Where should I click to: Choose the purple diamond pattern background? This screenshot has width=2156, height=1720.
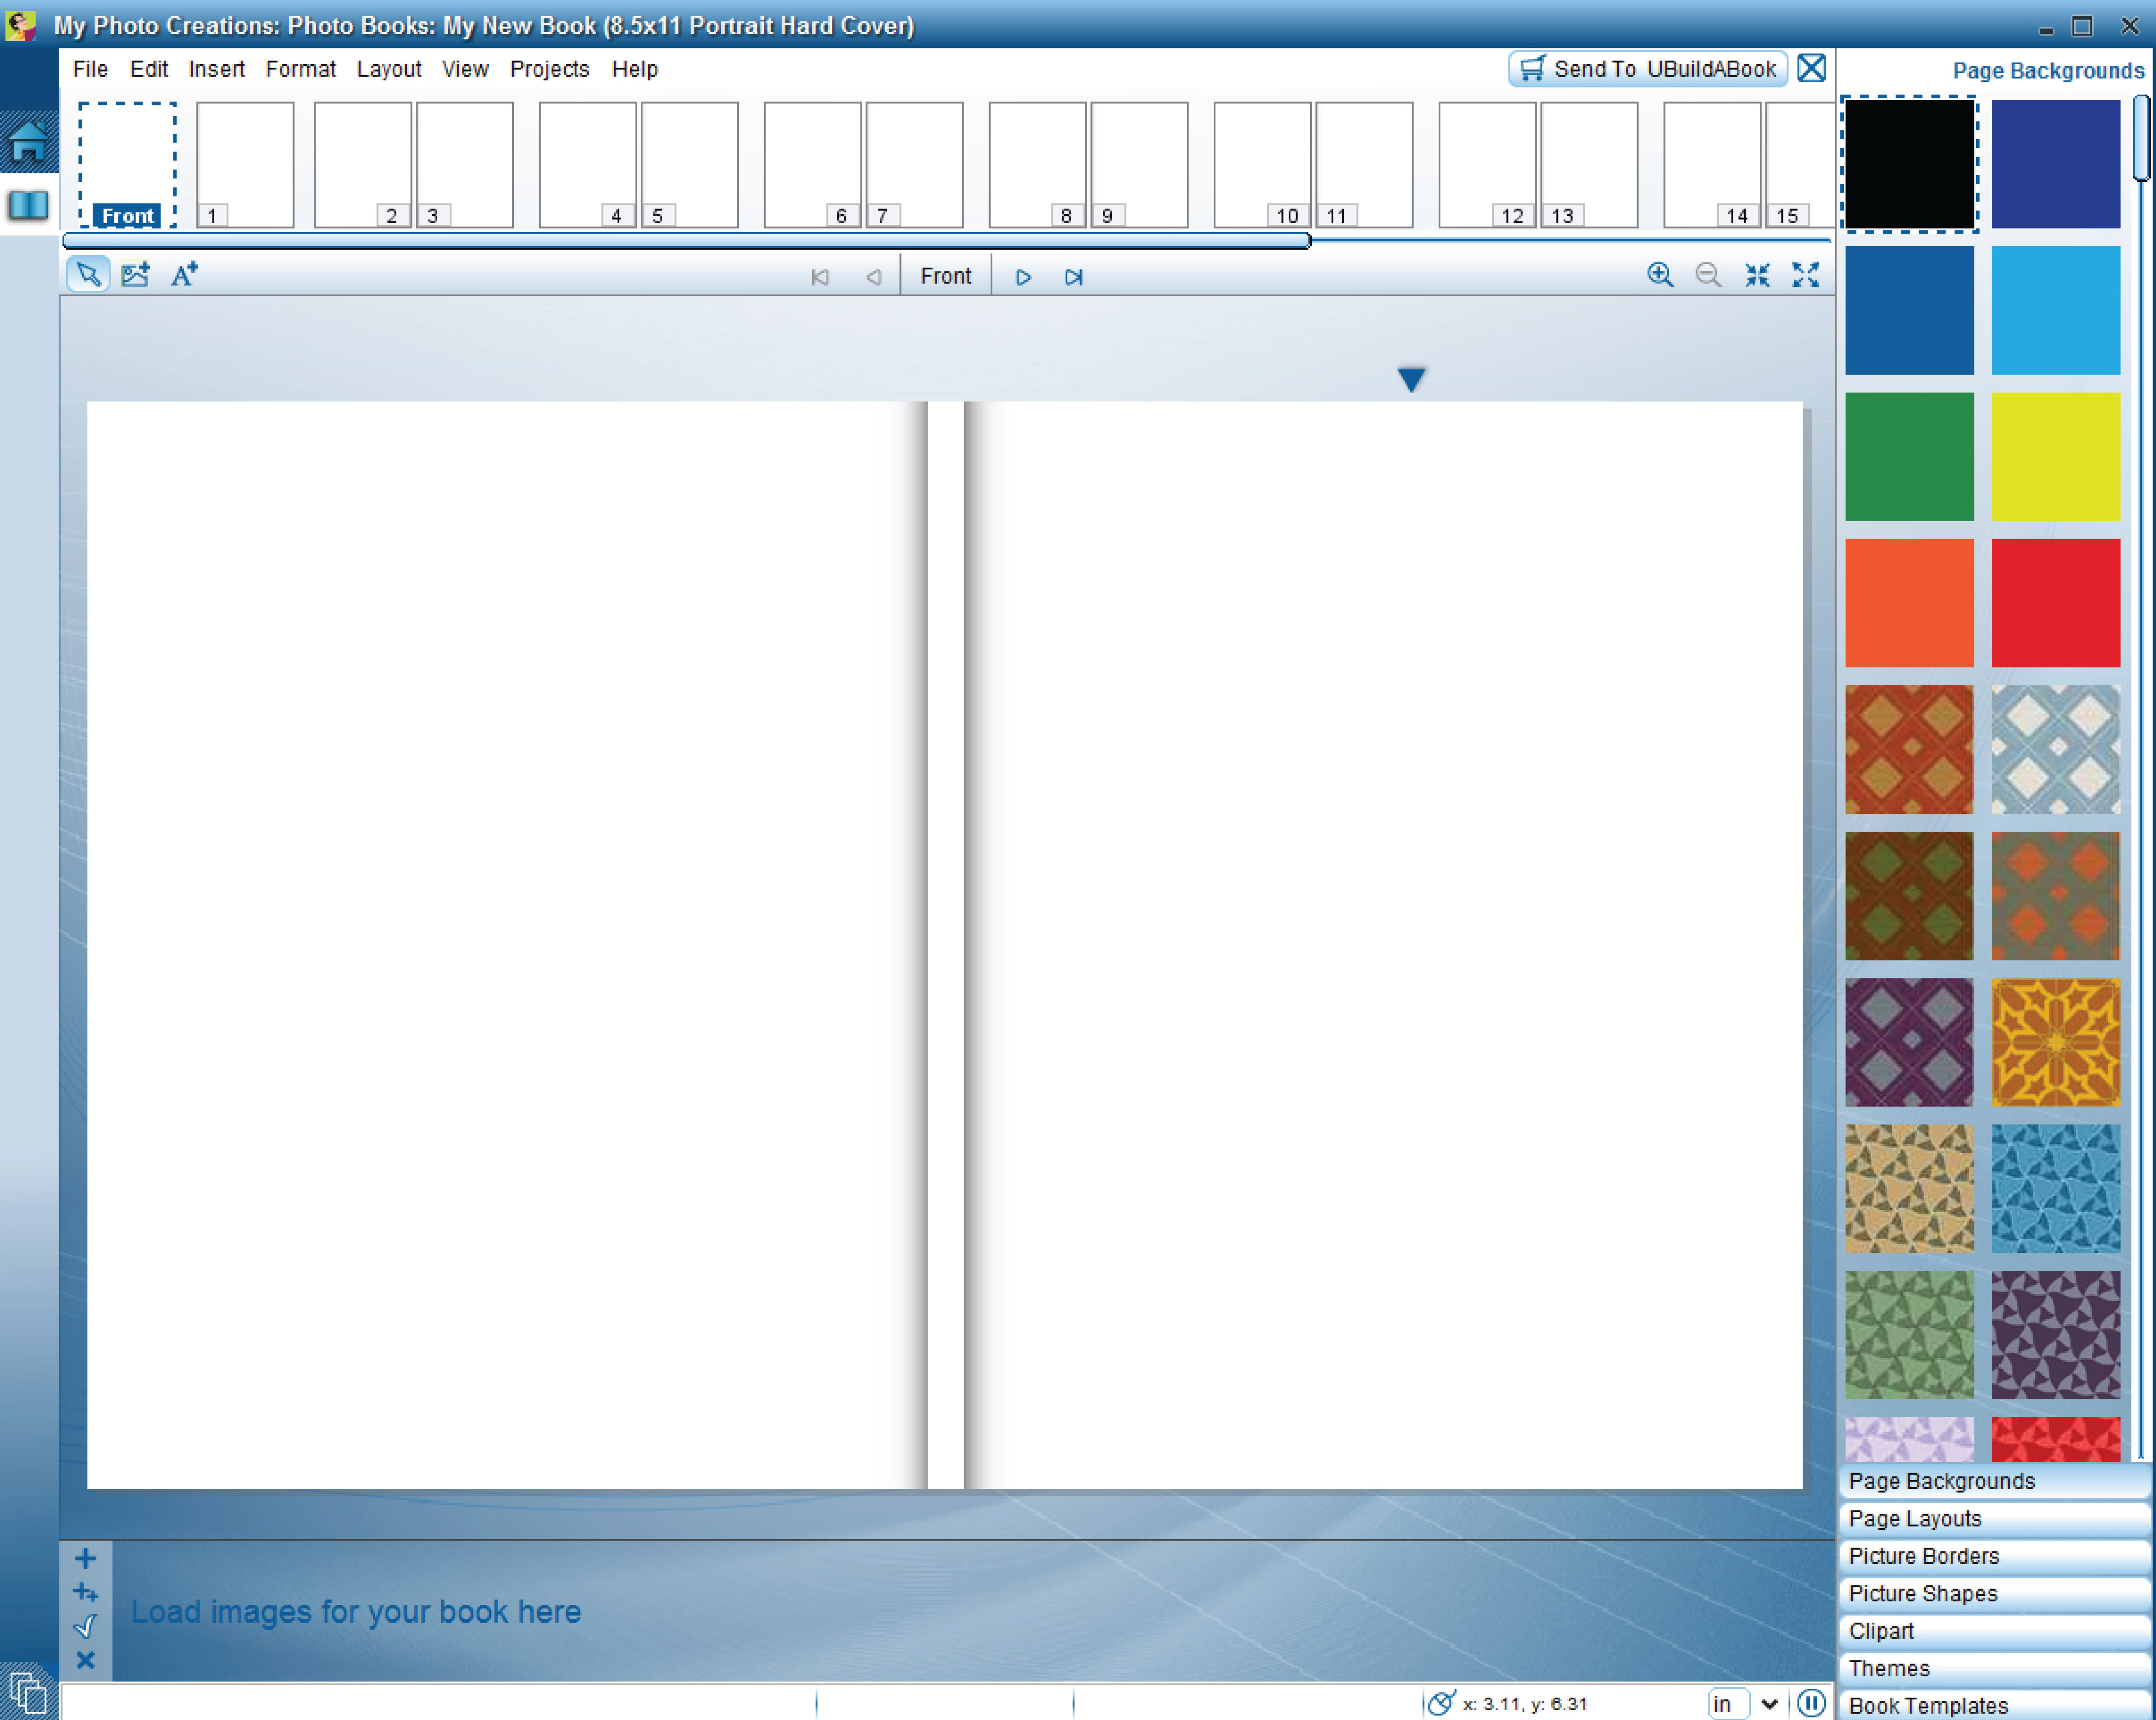(x=1909, y=1042)
